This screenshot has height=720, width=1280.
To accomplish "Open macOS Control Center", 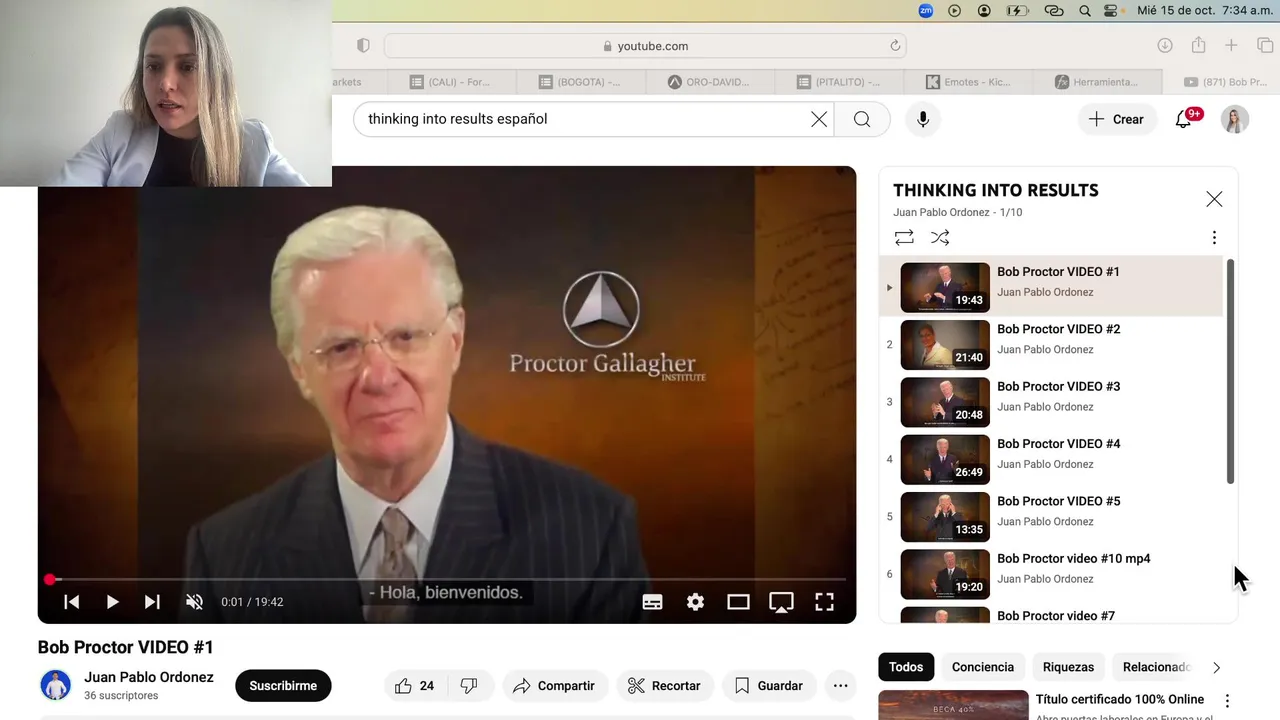I will tap(1112, 10).
